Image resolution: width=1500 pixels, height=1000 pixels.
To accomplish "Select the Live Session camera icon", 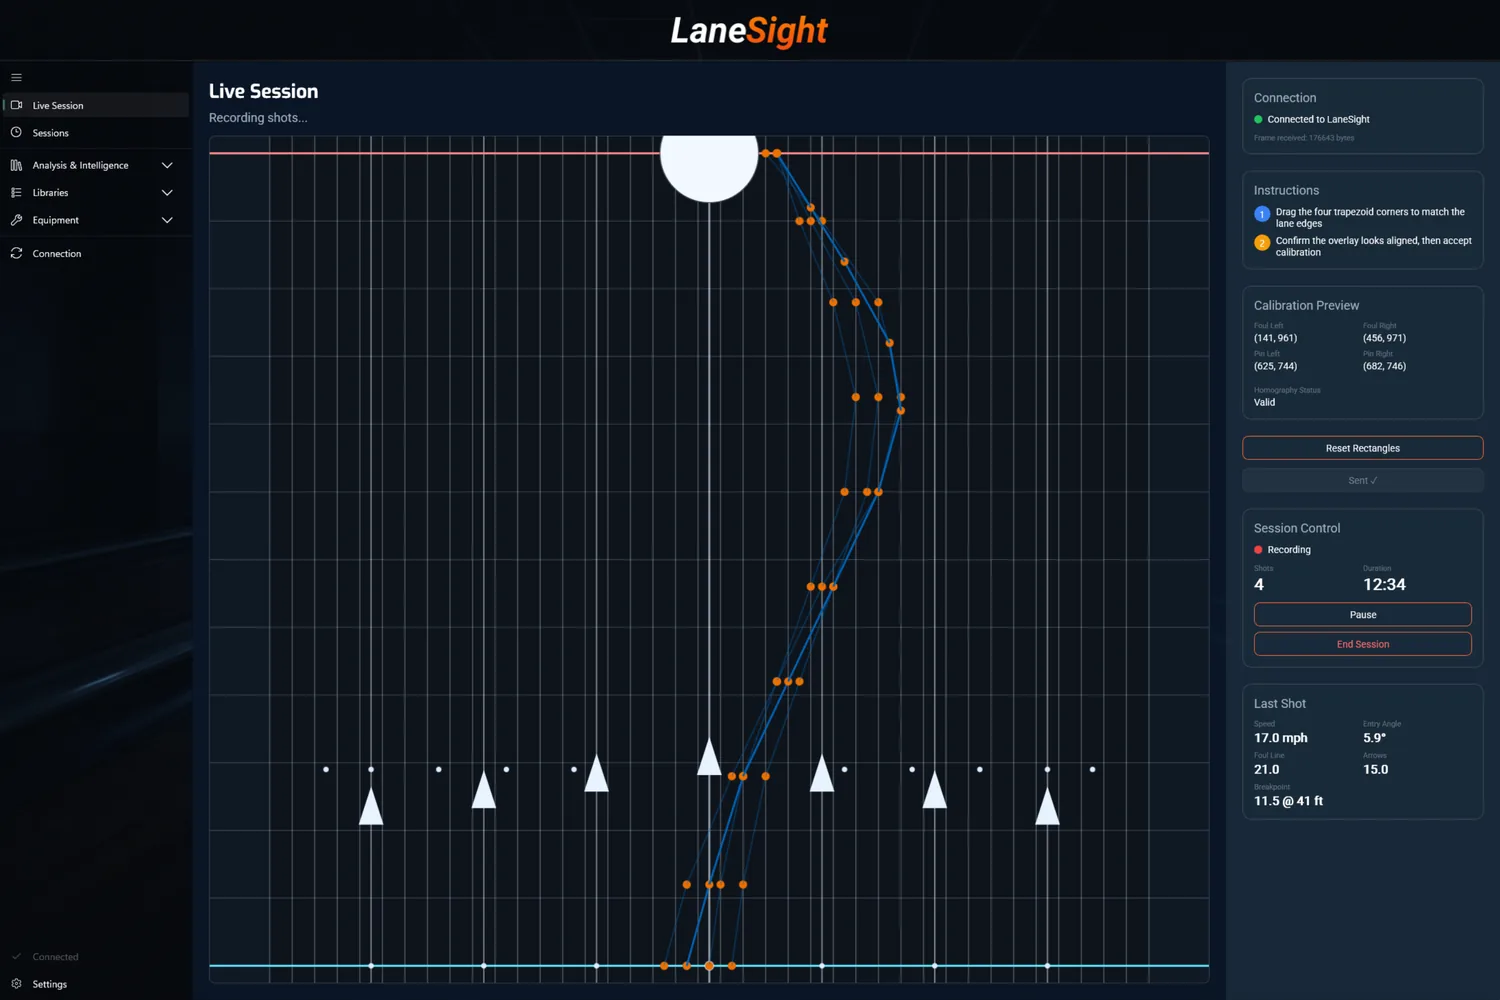I will (16, 105).
